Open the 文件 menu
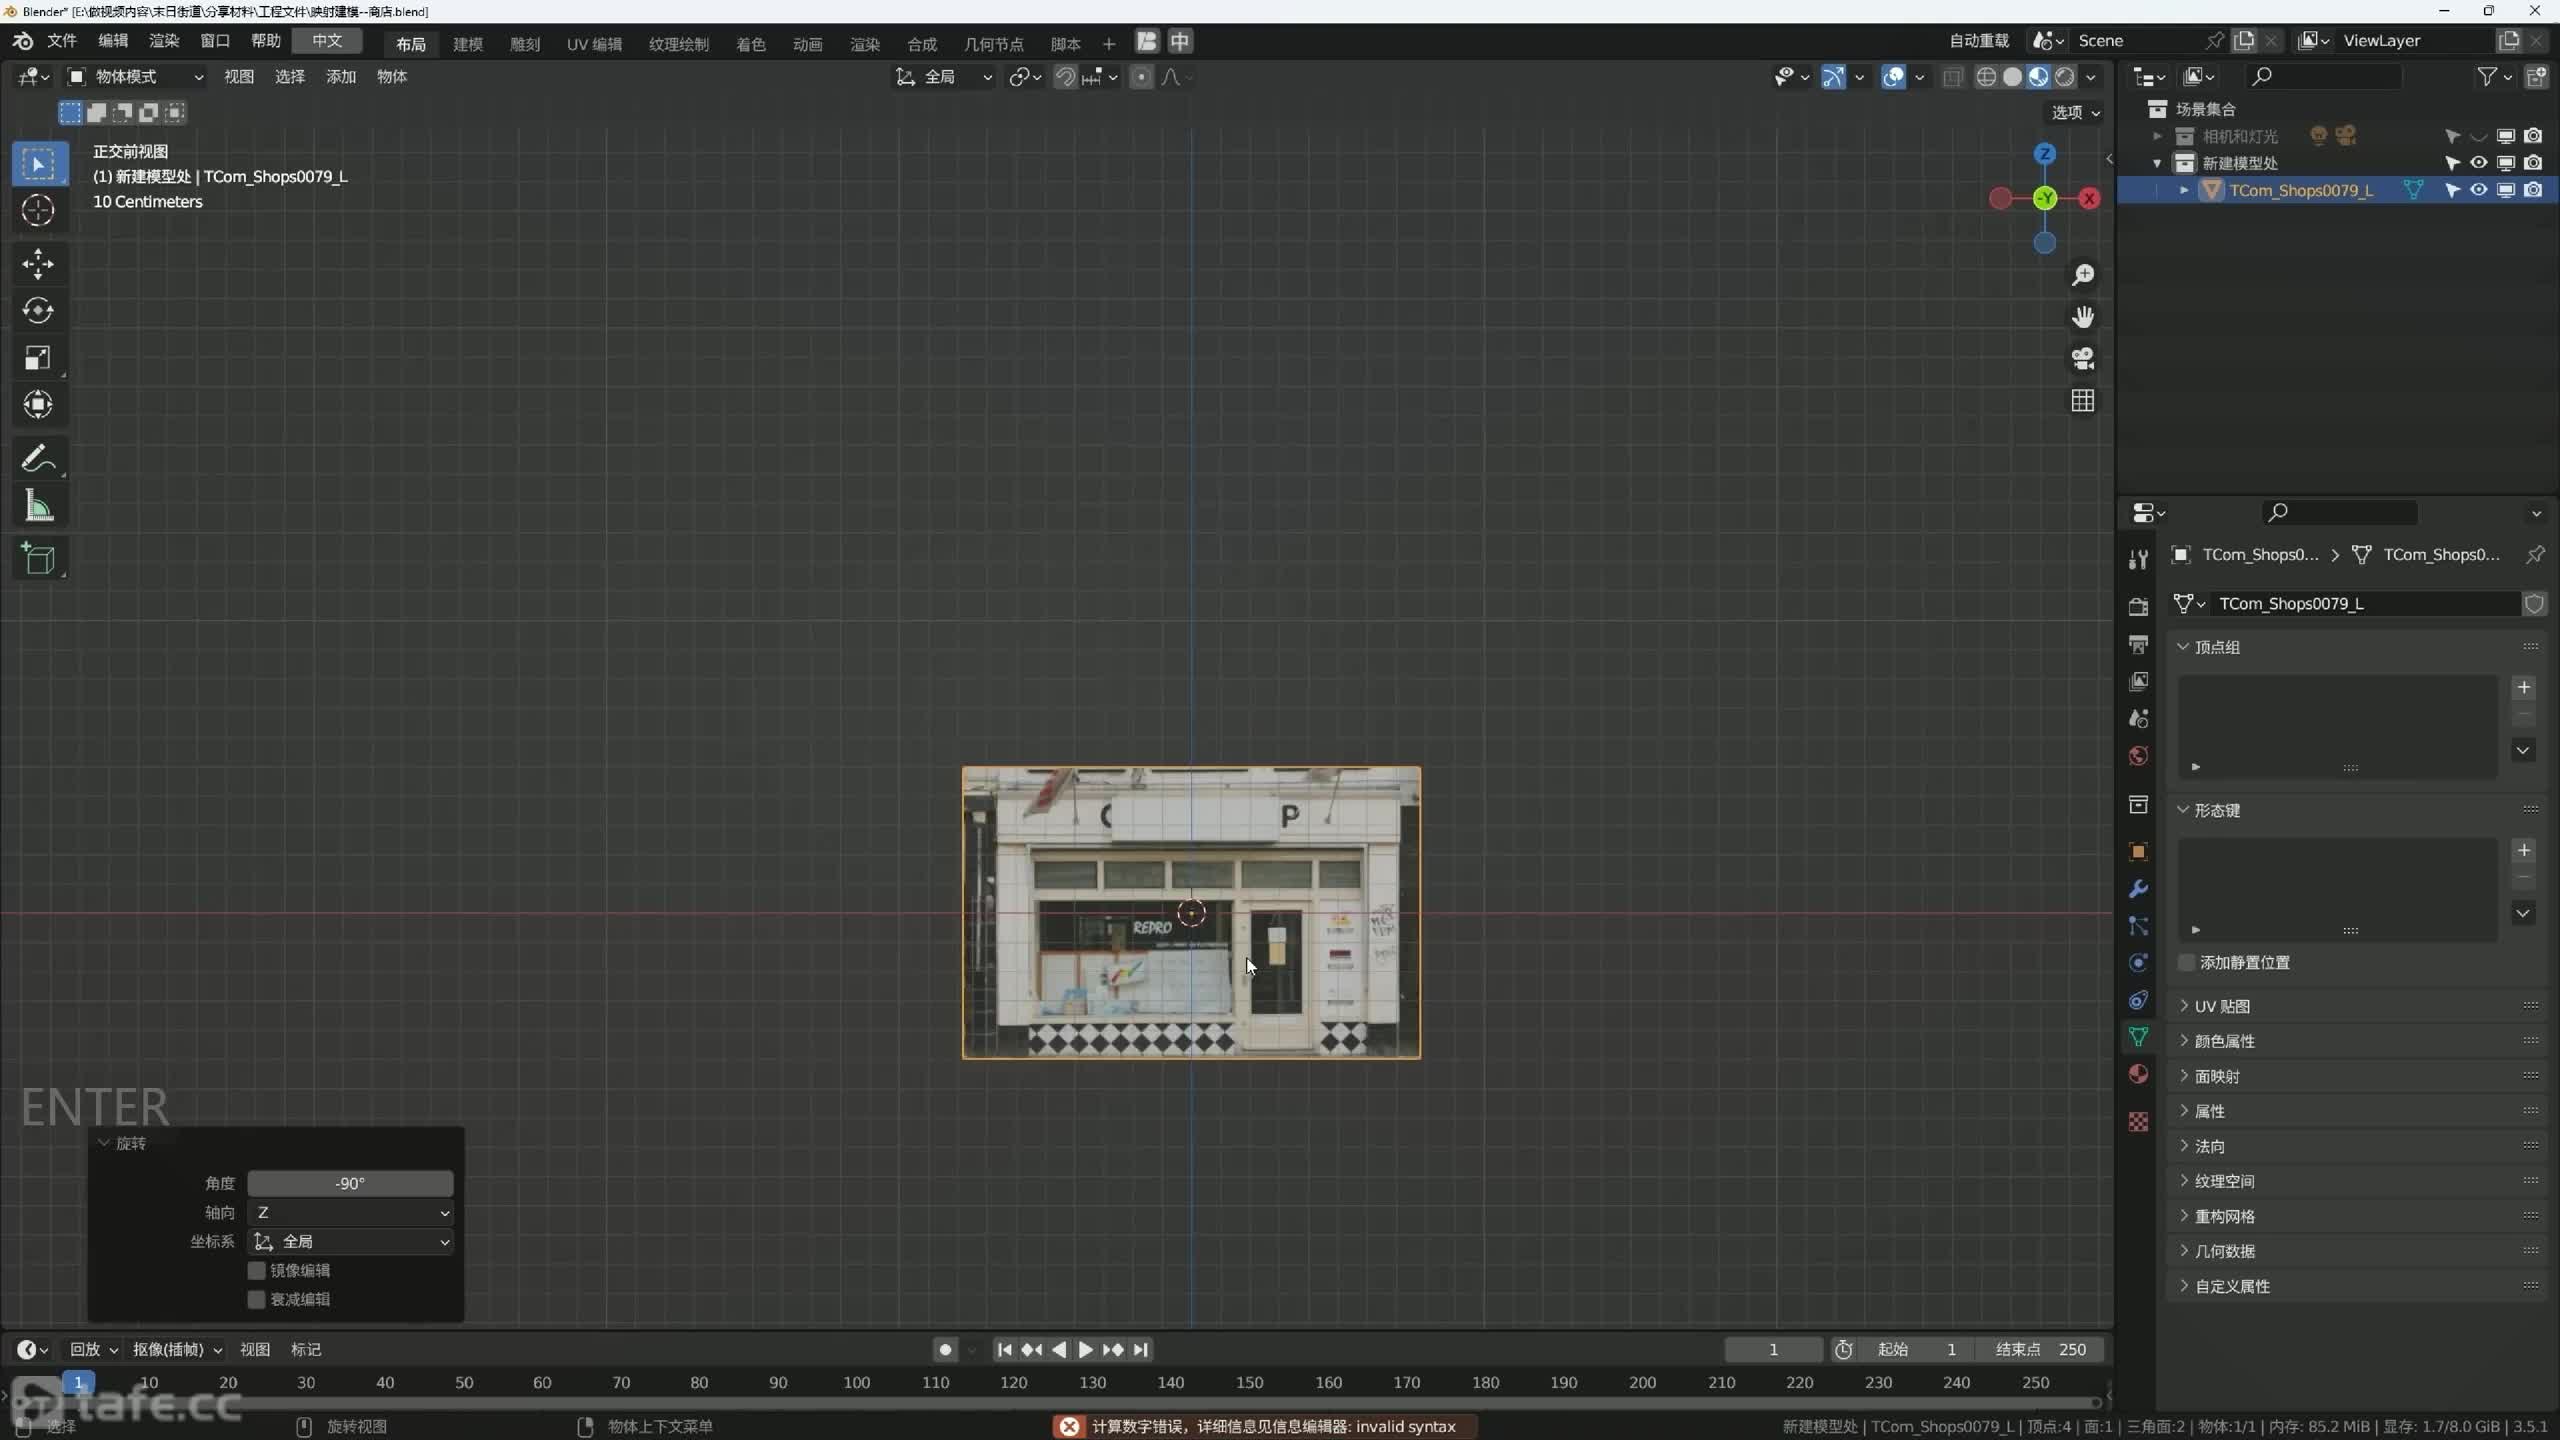The width and height of the screenshot is (2560, 1440). pos(62,41)
